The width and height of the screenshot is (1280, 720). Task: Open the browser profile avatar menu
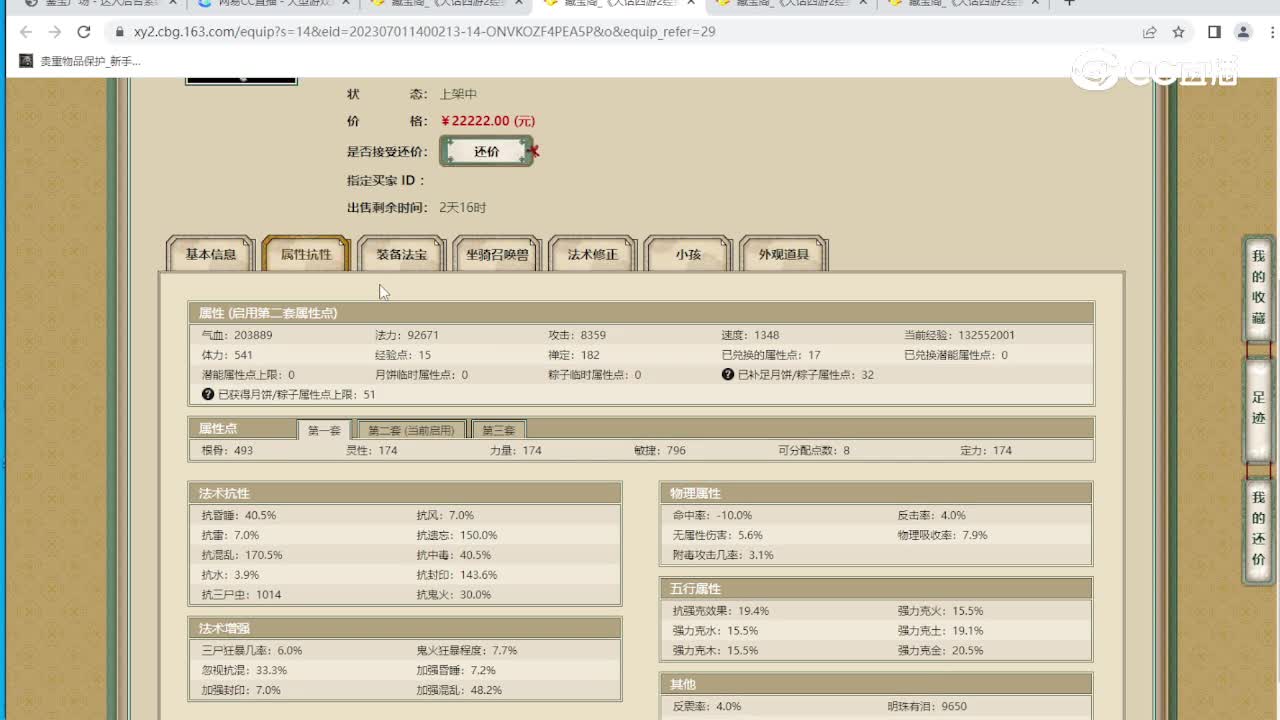click(1243, 32)
